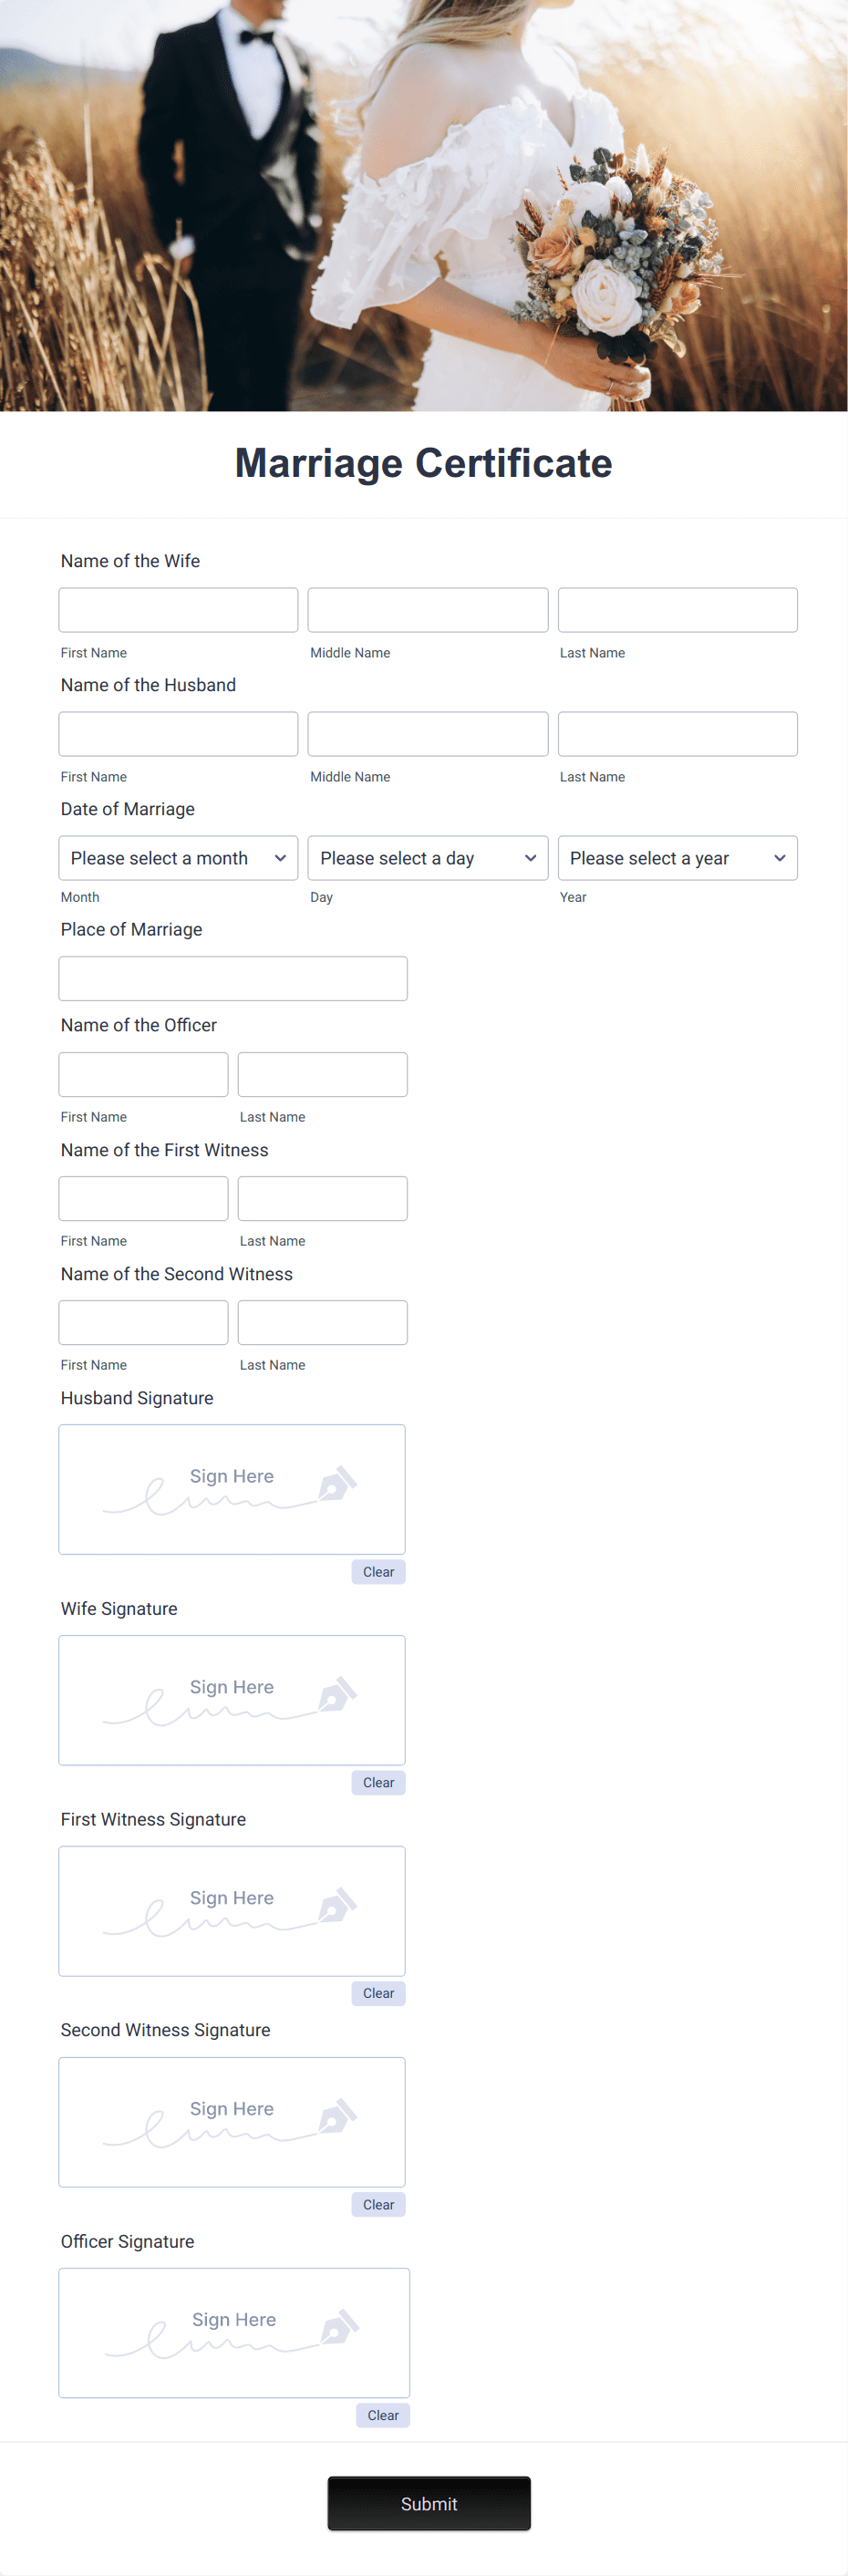Clear the Officer Signature field
Screen dimensions: 848x2576
pos(382,2415)
